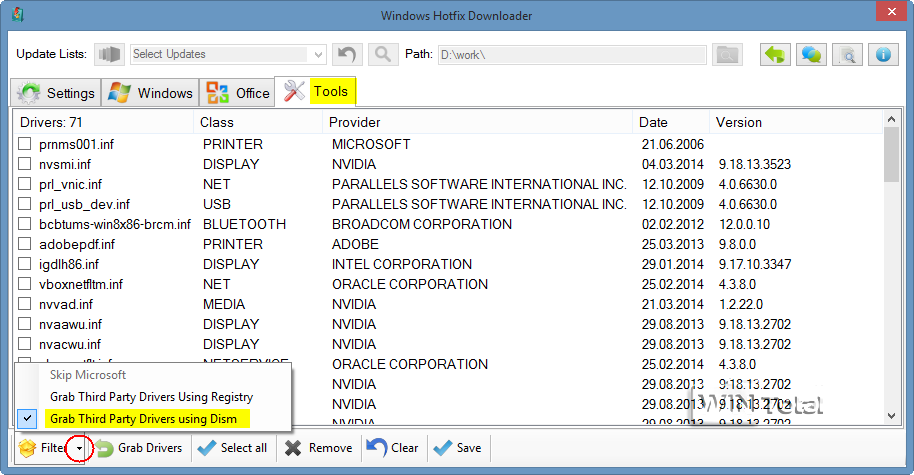Click the magnifier search icon beside Path
The width and height of the screenshot is (914, 475).
[x=382, y=54]
